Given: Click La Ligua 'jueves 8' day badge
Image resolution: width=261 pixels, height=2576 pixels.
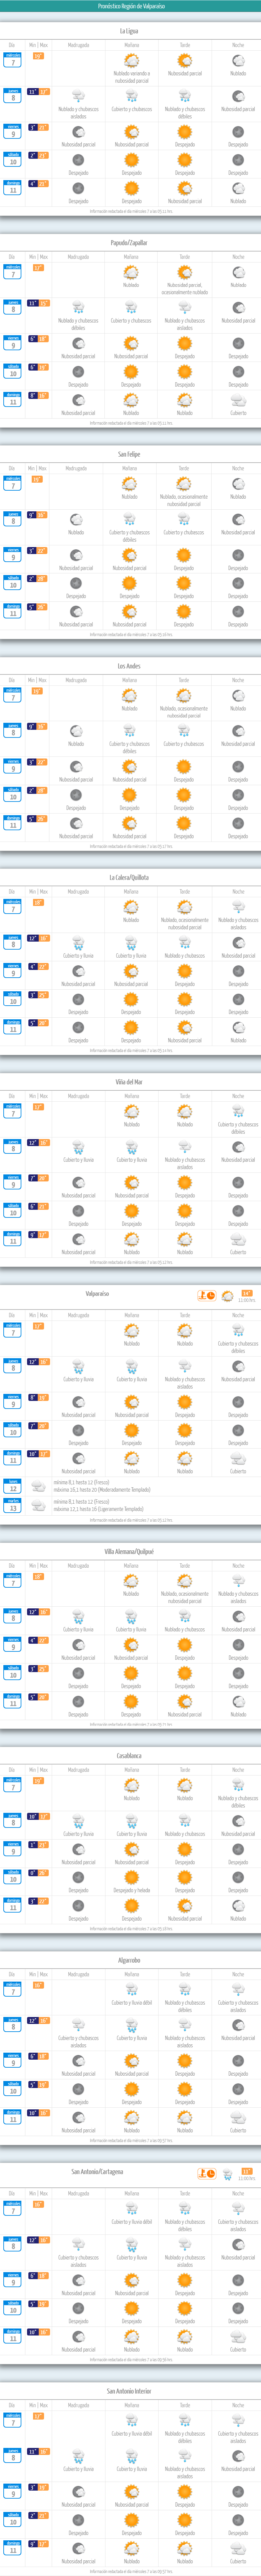Looking at the screenshot, I should [12, 96].
